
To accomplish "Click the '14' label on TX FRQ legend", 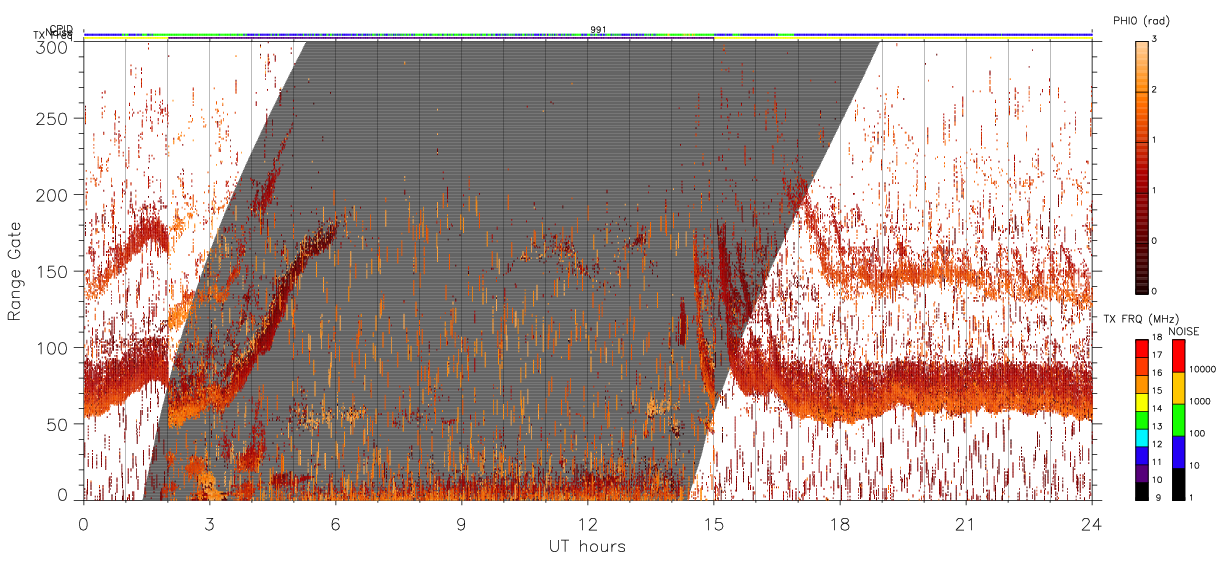I will 1157,410.
